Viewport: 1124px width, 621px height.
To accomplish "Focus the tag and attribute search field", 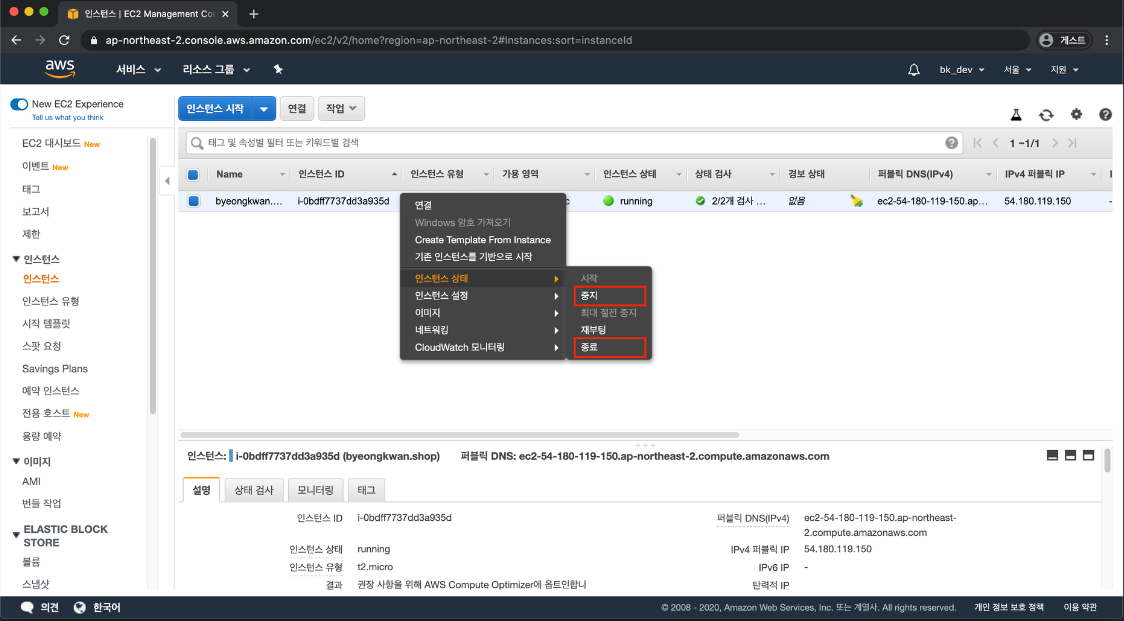I will (x=573, y=143).
